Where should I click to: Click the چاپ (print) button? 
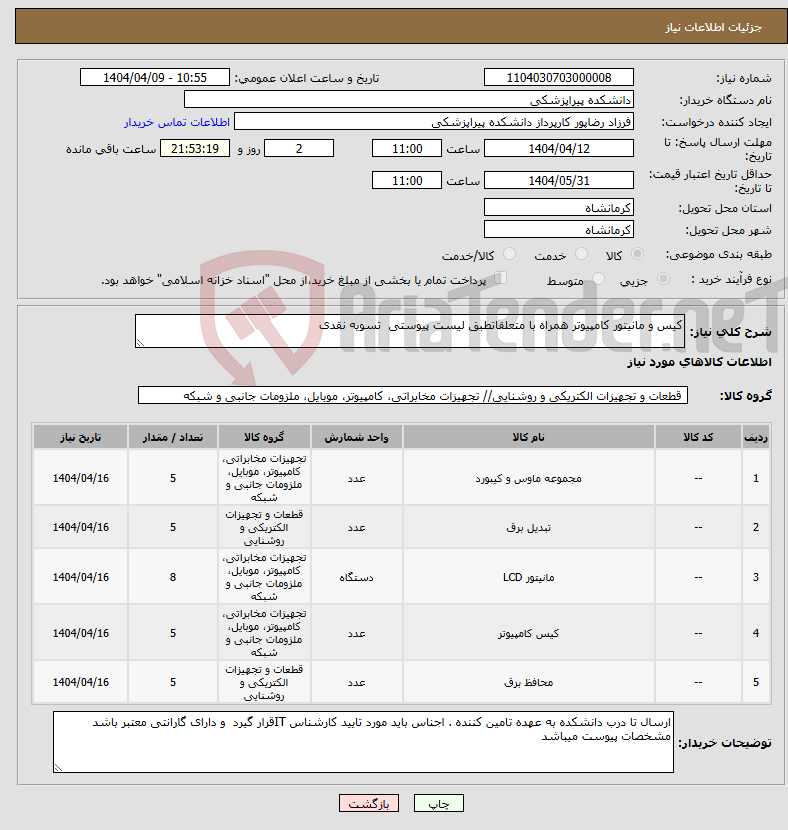coord(438,804)
